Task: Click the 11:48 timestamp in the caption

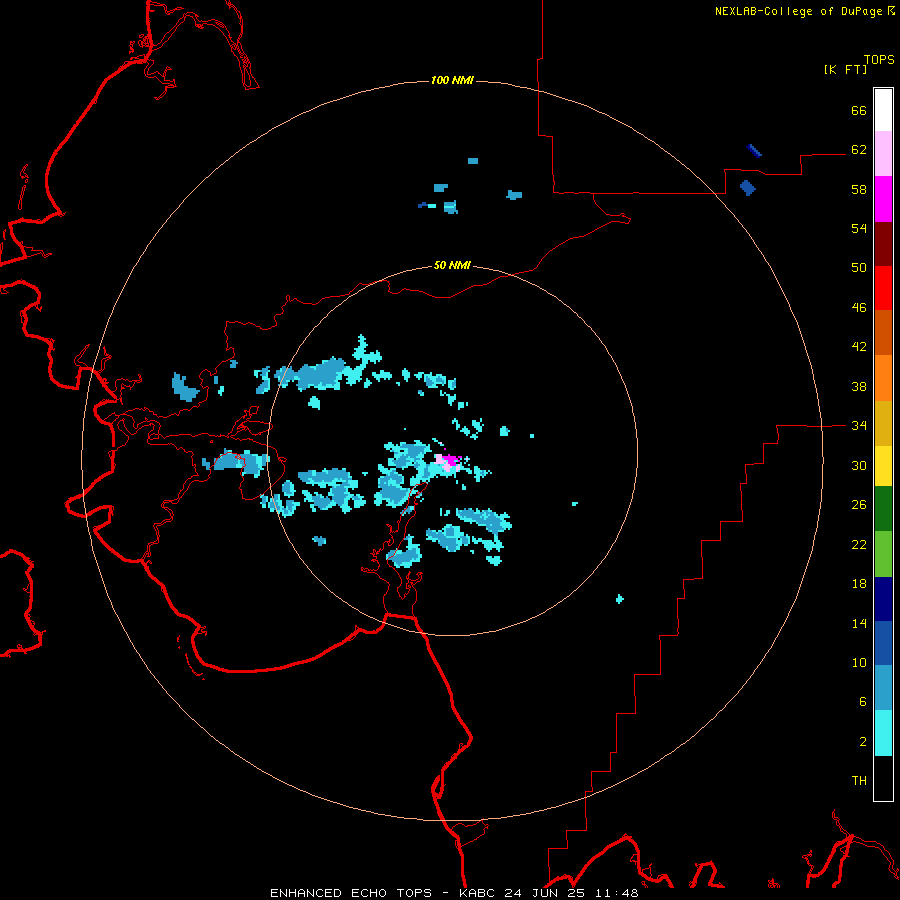Action: tap(616, 893)
